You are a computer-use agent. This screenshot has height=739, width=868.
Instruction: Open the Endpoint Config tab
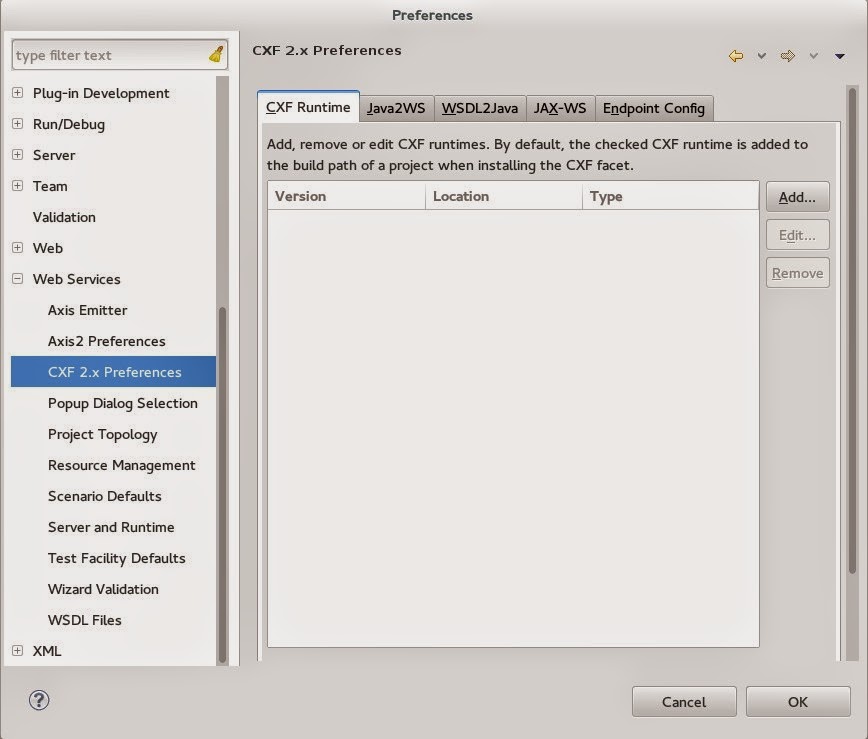pos(654,108)
